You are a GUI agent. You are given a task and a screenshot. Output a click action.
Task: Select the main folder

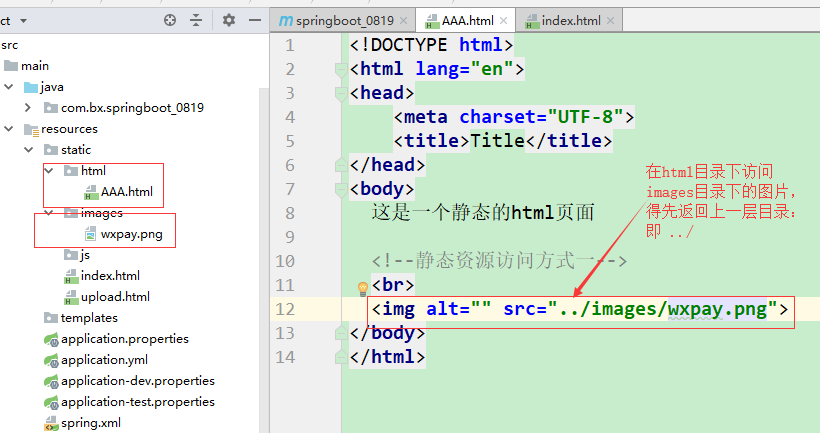coord(26,66)
